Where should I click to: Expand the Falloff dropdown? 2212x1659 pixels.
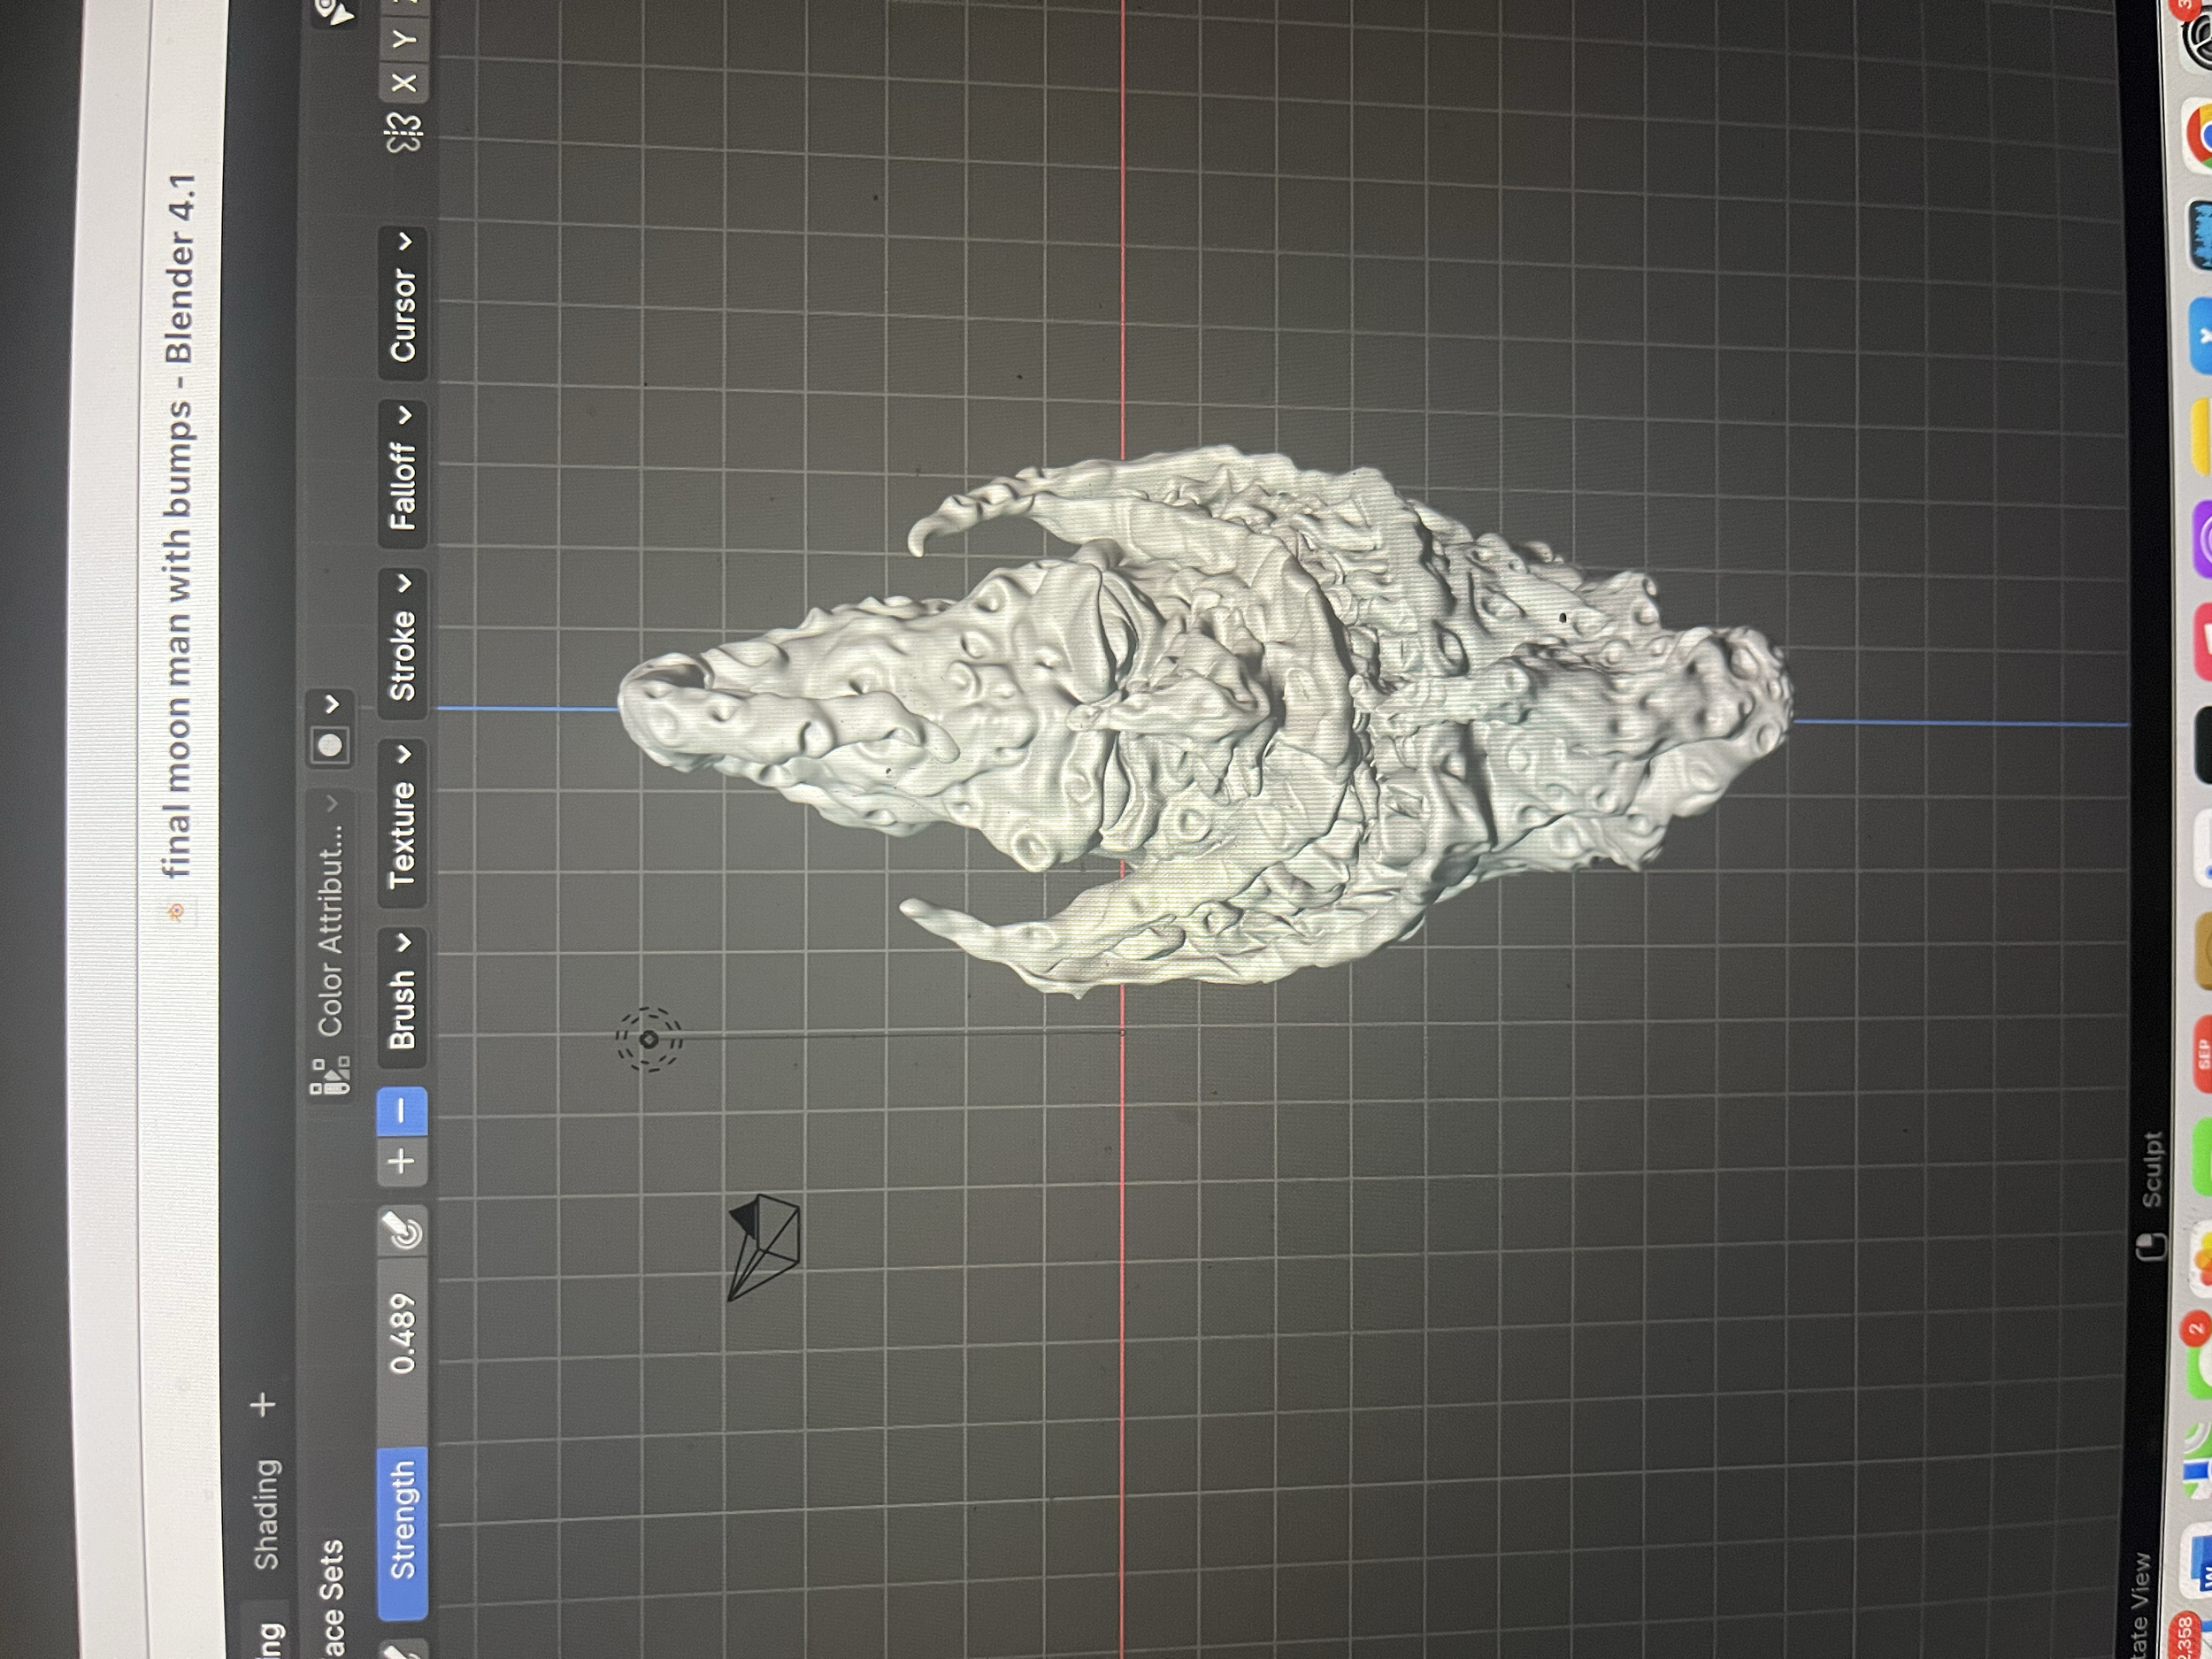tap(402, 474)
